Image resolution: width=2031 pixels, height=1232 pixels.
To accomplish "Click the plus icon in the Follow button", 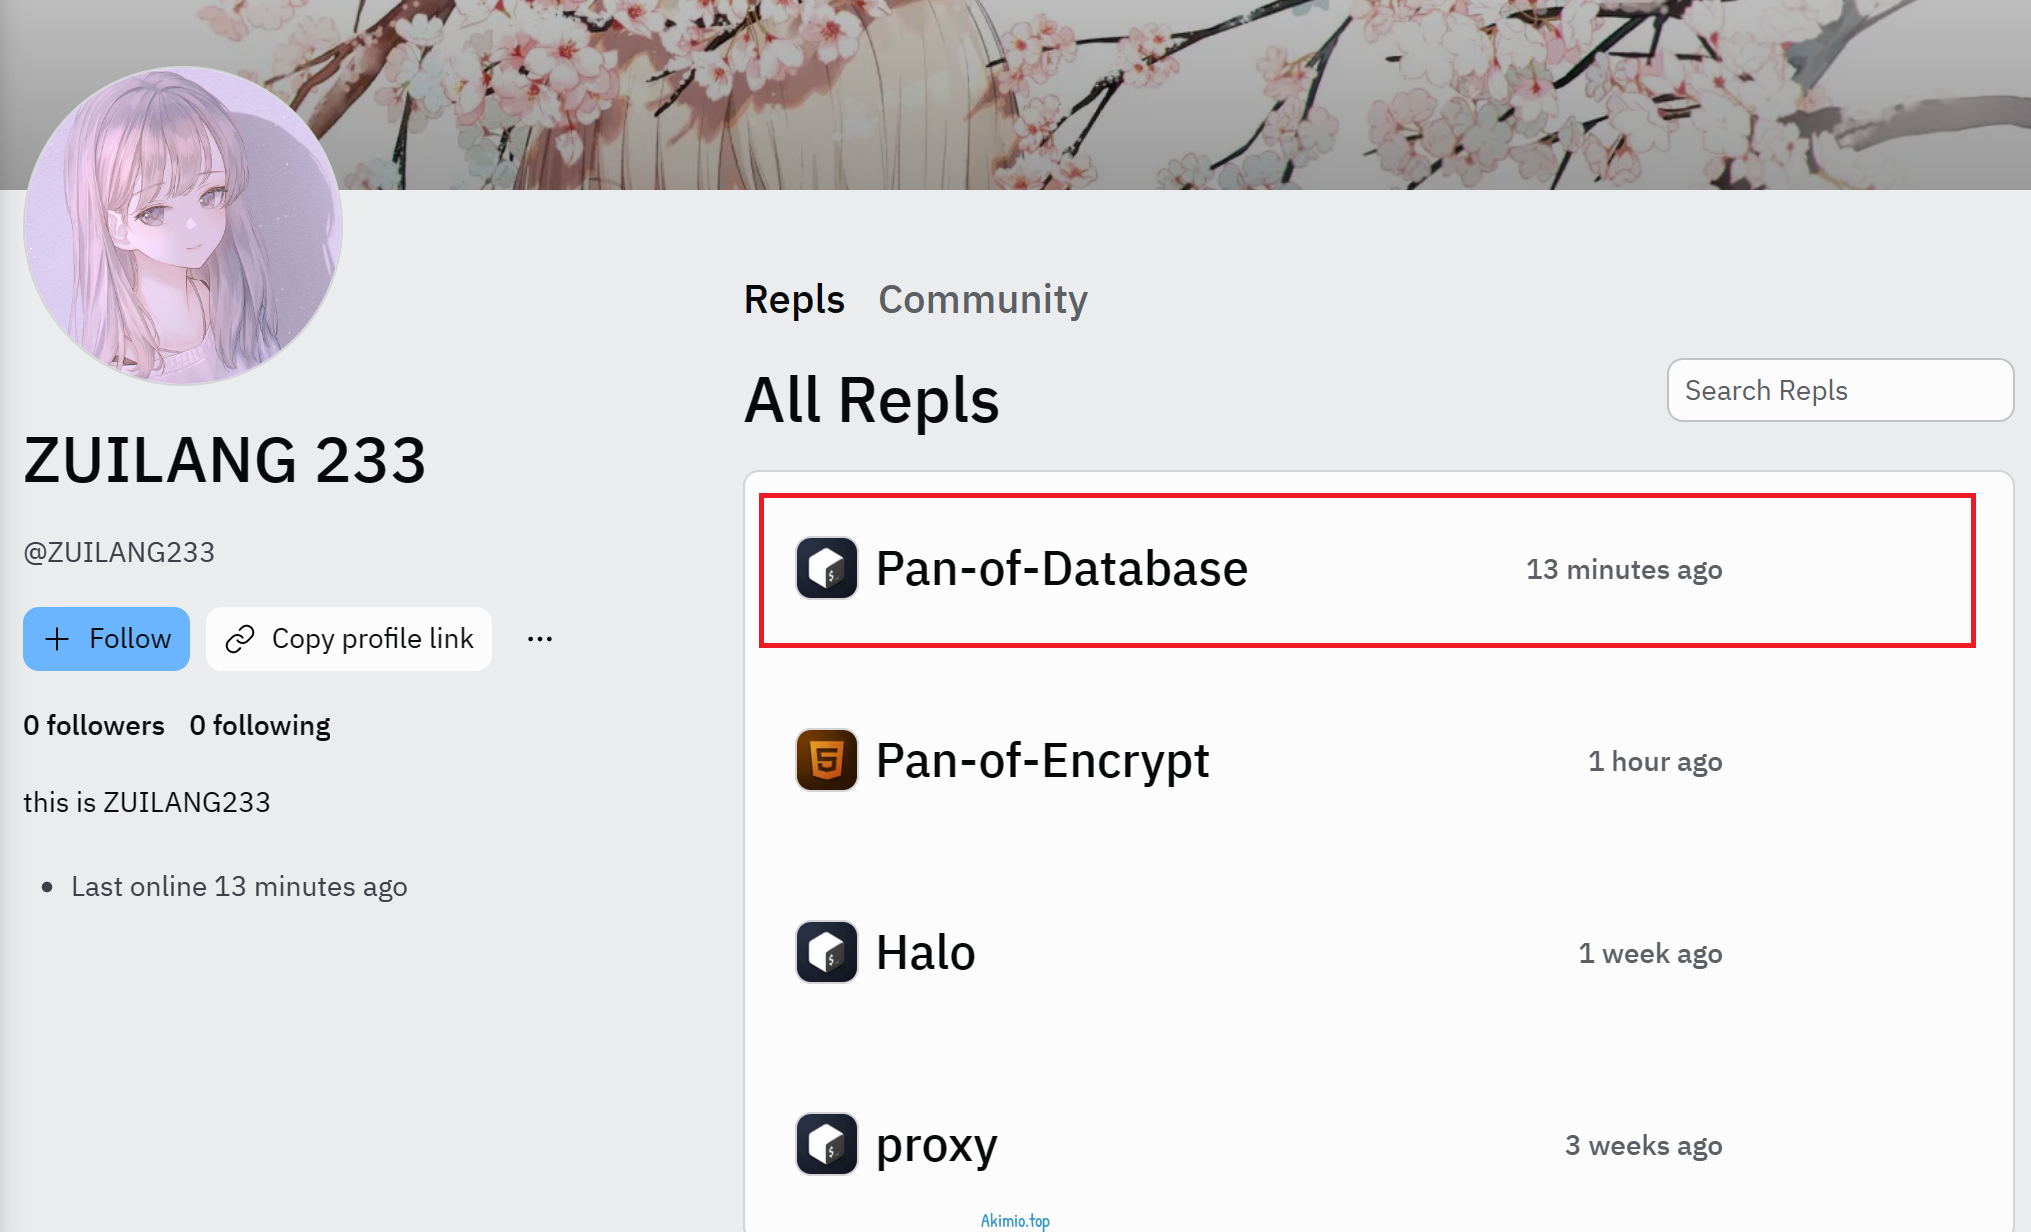I will click(x=57, y=638).
